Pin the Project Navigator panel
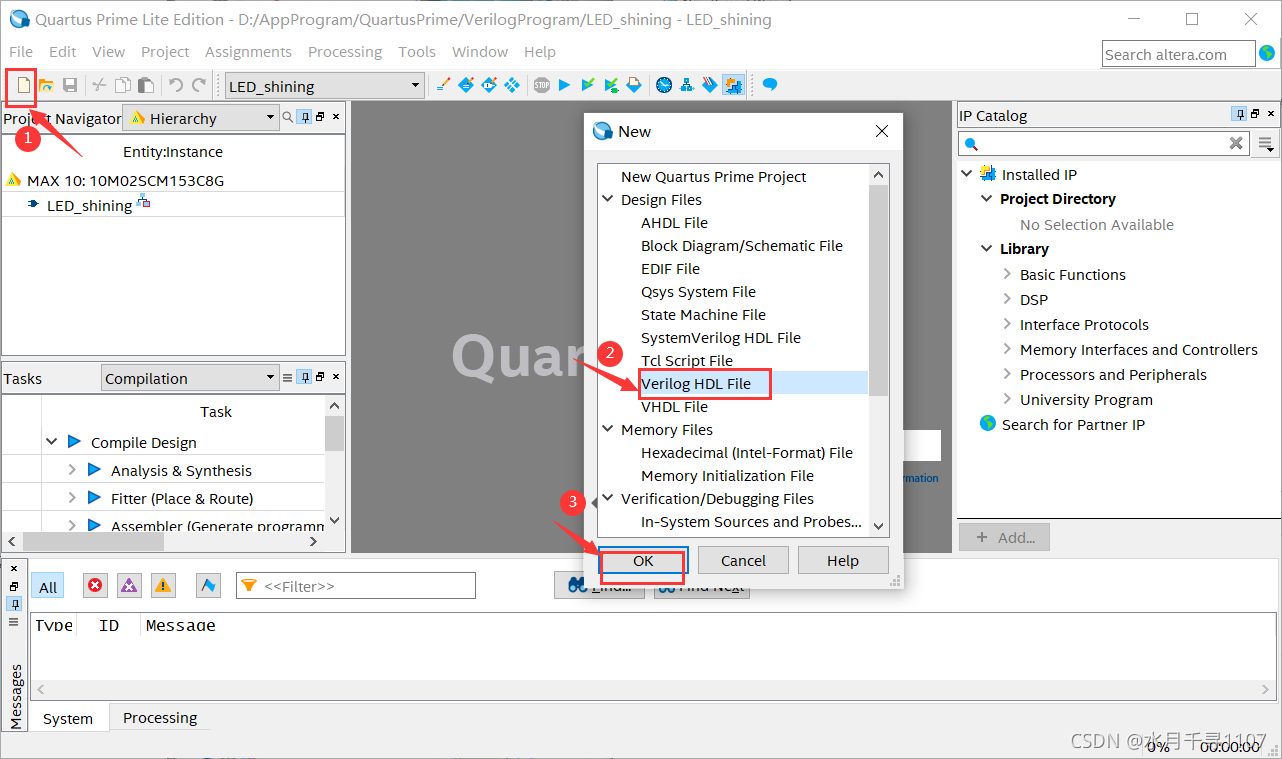Image resolution: width=1282 pixels, height=759 pixels. pyautogui.click(x=305, y=117)
